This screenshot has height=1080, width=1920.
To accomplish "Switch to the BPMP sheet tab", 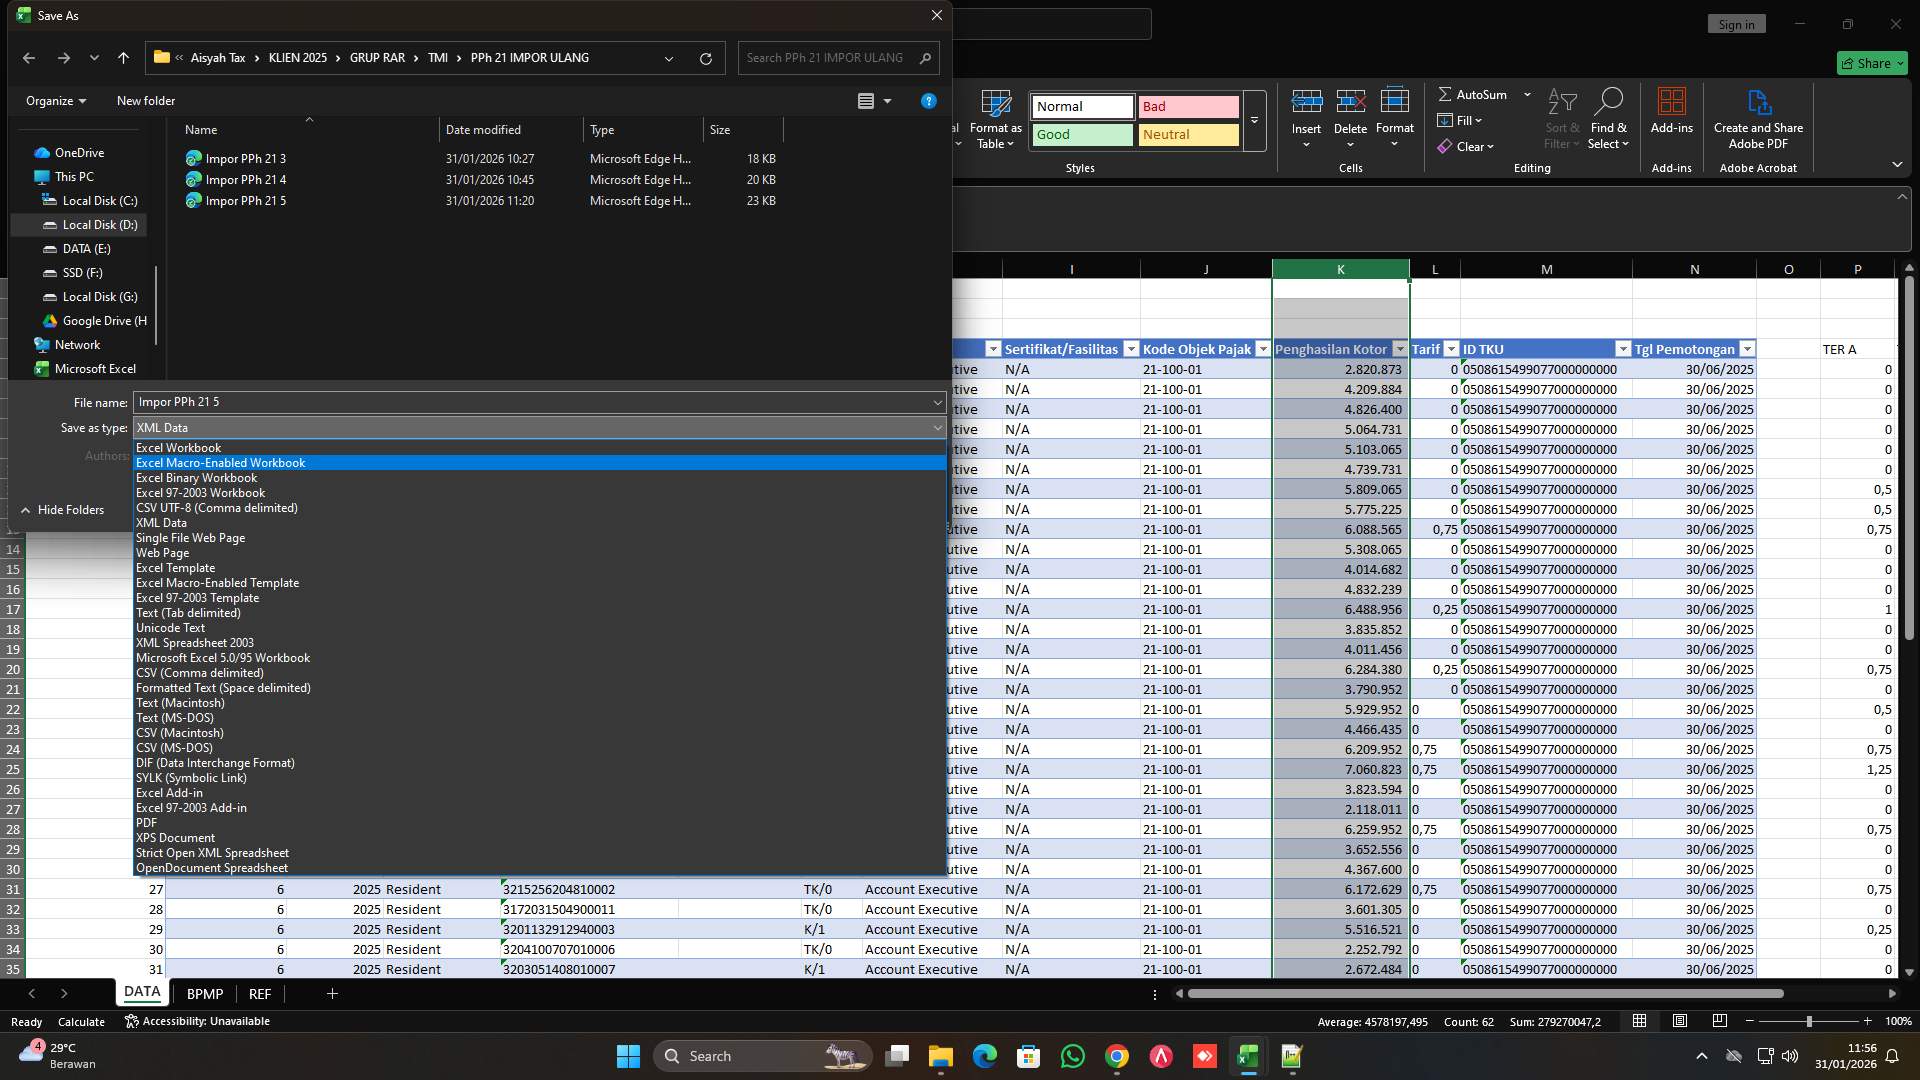I will pyautogui.click(x=204, y=993).
